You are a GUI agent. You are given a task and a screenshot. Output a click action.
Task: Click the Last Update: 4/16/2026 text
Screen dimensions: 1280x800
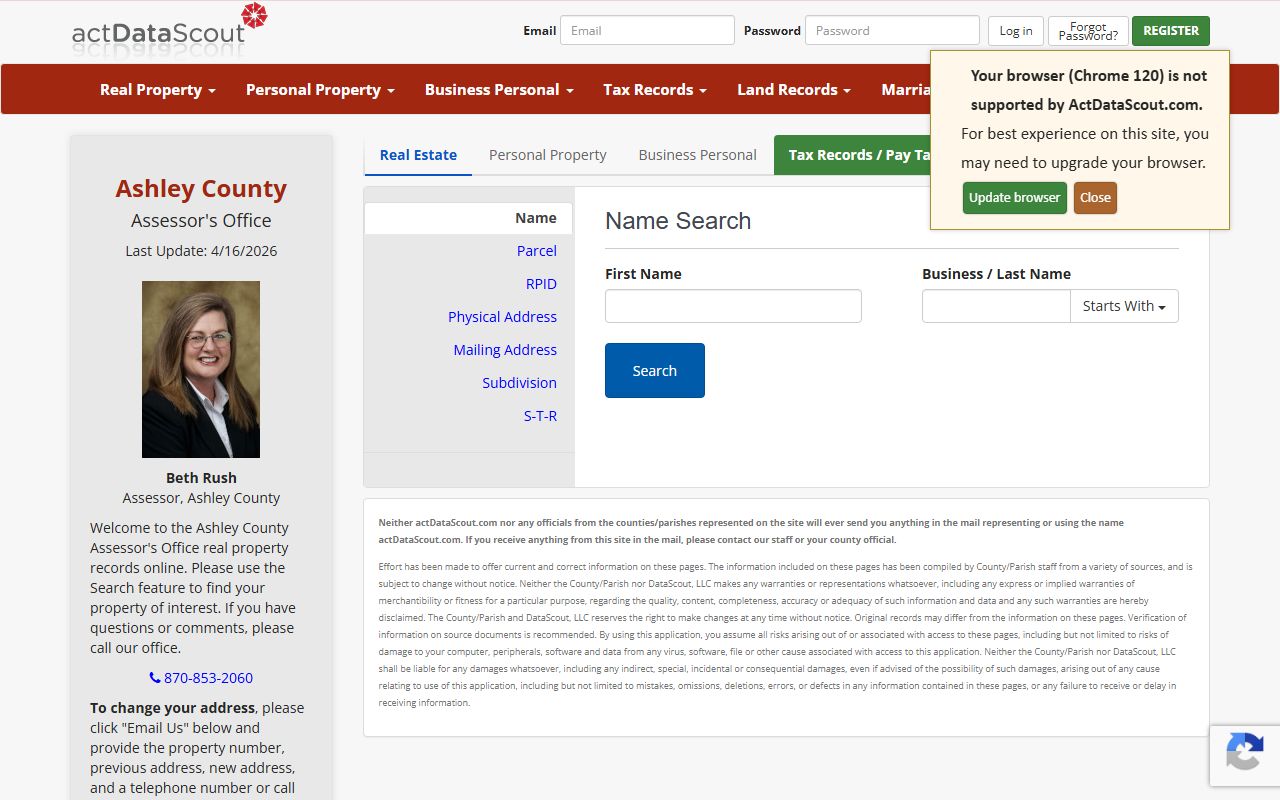(x=201, y=251)
